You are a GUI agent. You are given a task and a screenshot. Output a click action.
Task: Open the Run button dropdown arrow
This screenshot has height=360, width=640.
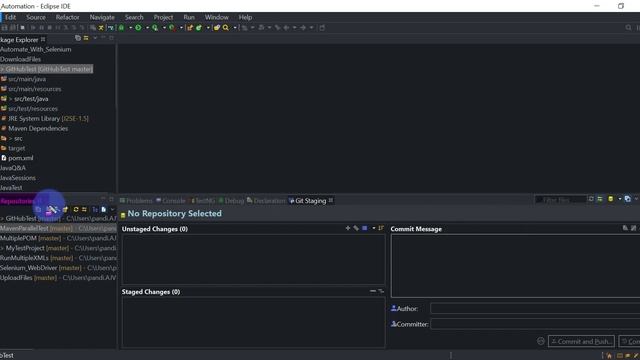[147, 28]
